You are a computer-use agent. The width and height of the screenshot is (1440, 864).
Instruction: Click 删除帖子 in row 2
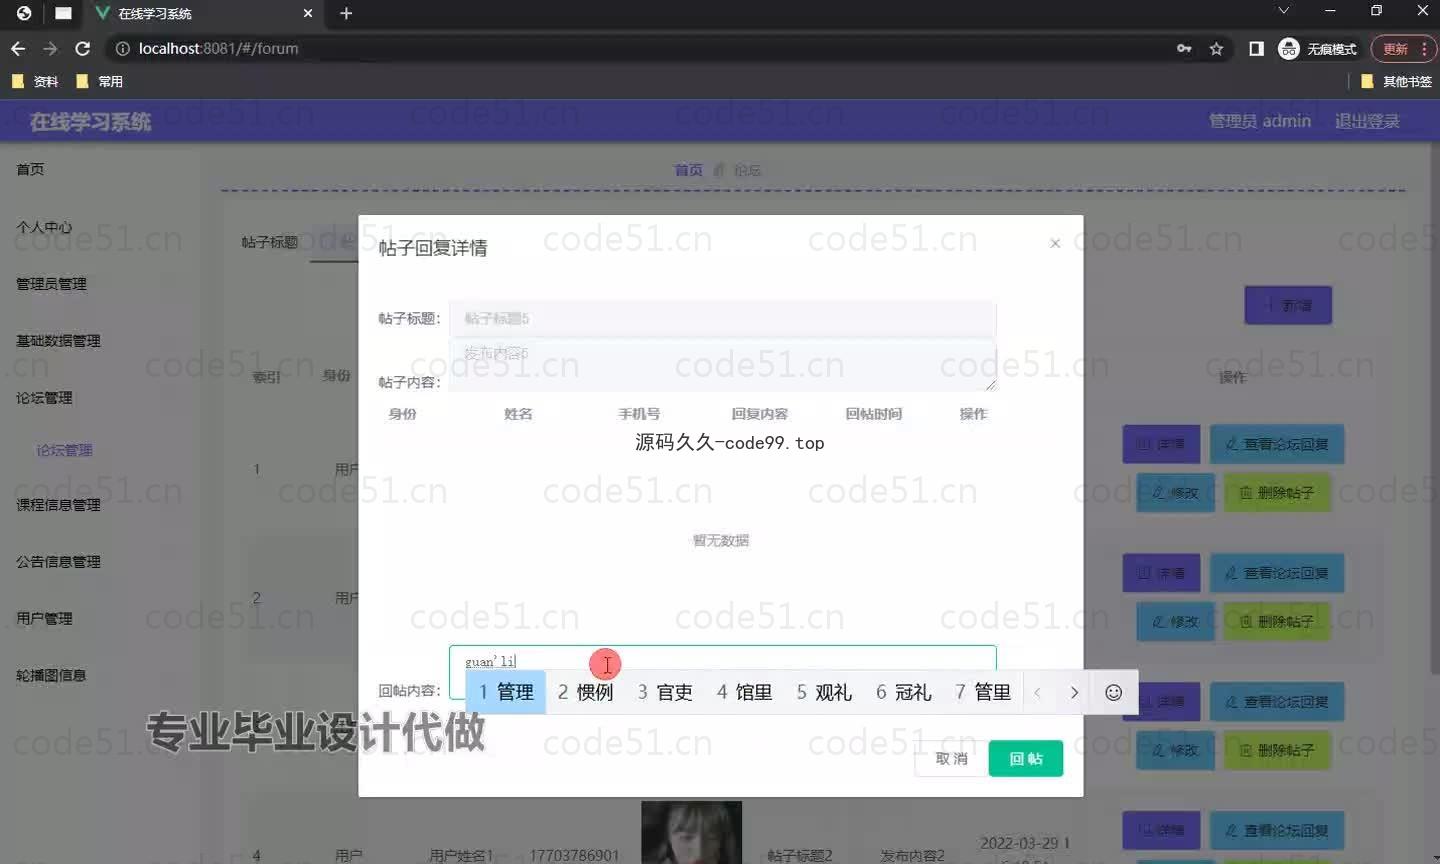pyautogui.click(x=1277, y=622)
